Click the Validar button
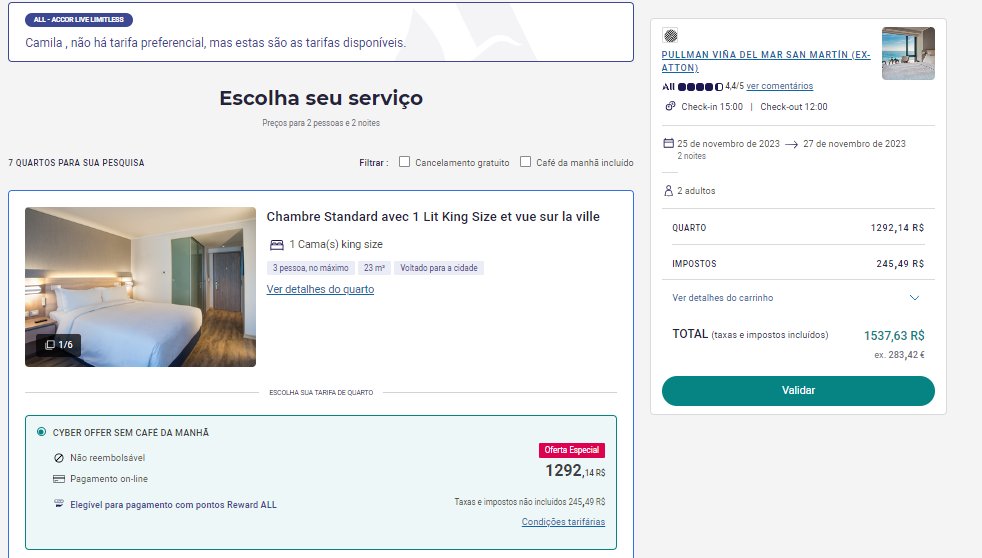 pos(798,391)
